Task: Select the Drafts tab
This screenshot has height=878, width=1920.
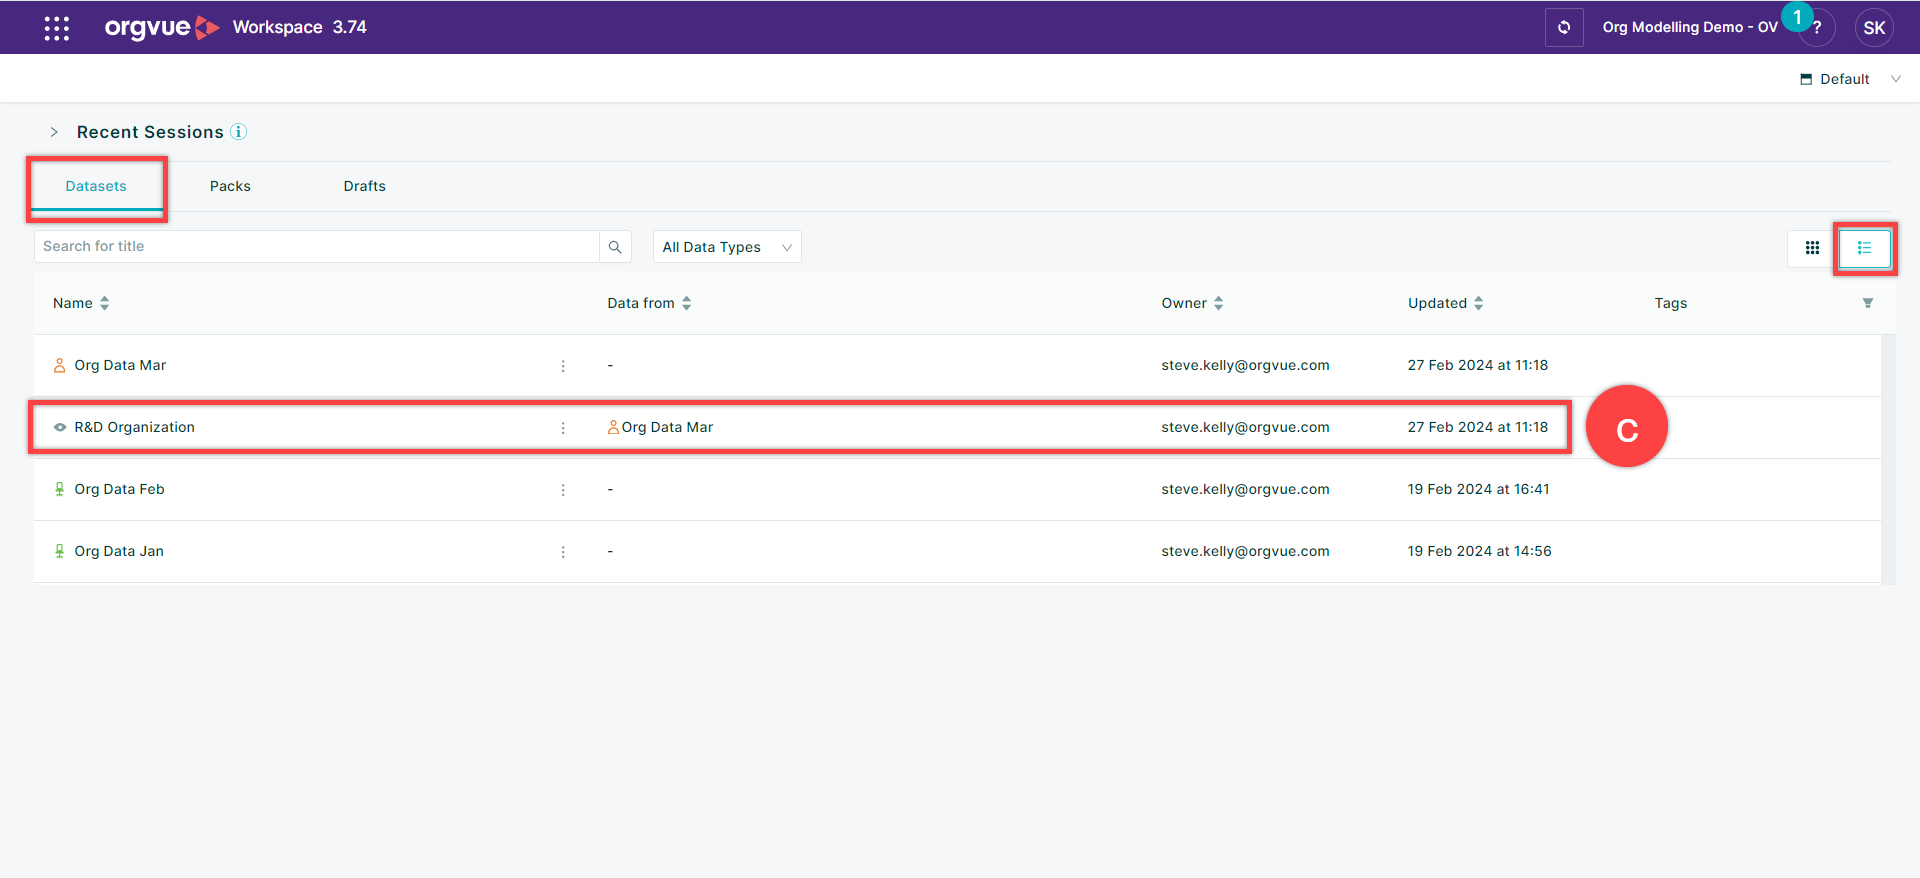Action: click(x=364, y=186)
